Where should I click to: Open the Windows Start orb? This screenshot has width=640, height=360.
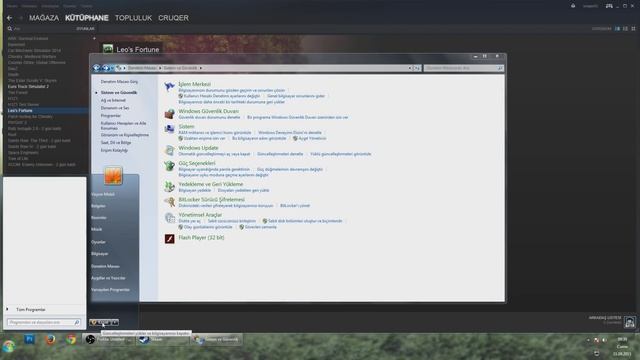coord(9,346)
